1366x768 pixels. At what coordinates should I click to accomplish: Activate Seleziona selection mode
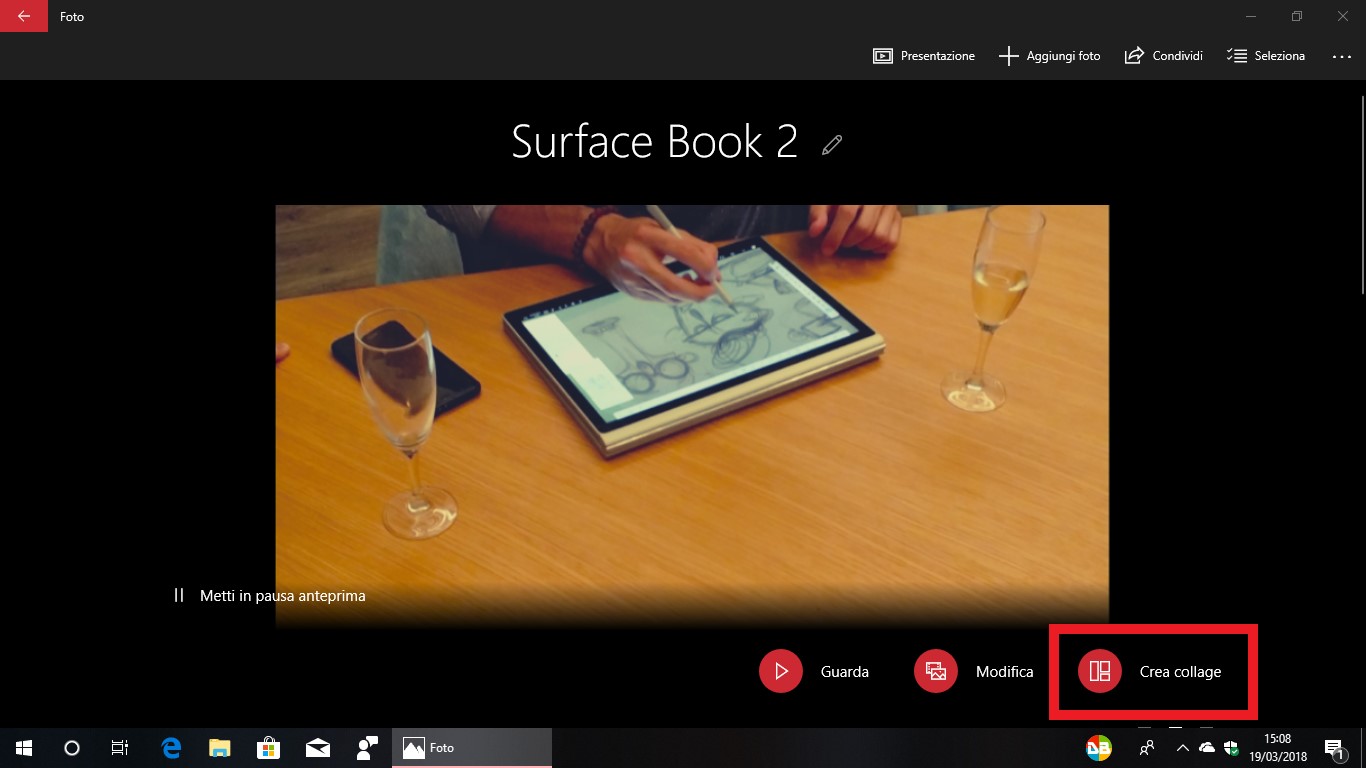coord(1266,56)
